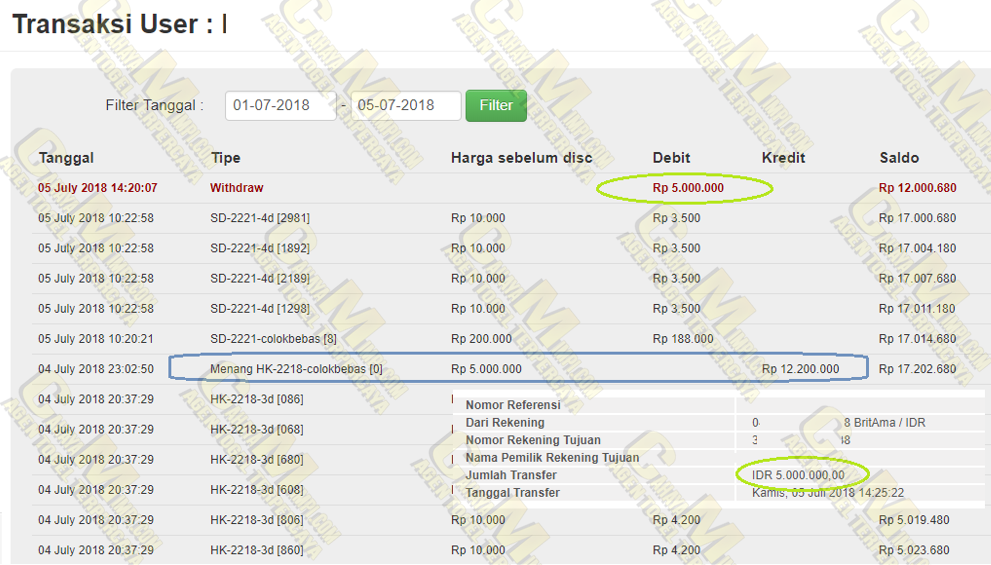Click the Saldo column header
991x565 pixels.
[899, 158]
